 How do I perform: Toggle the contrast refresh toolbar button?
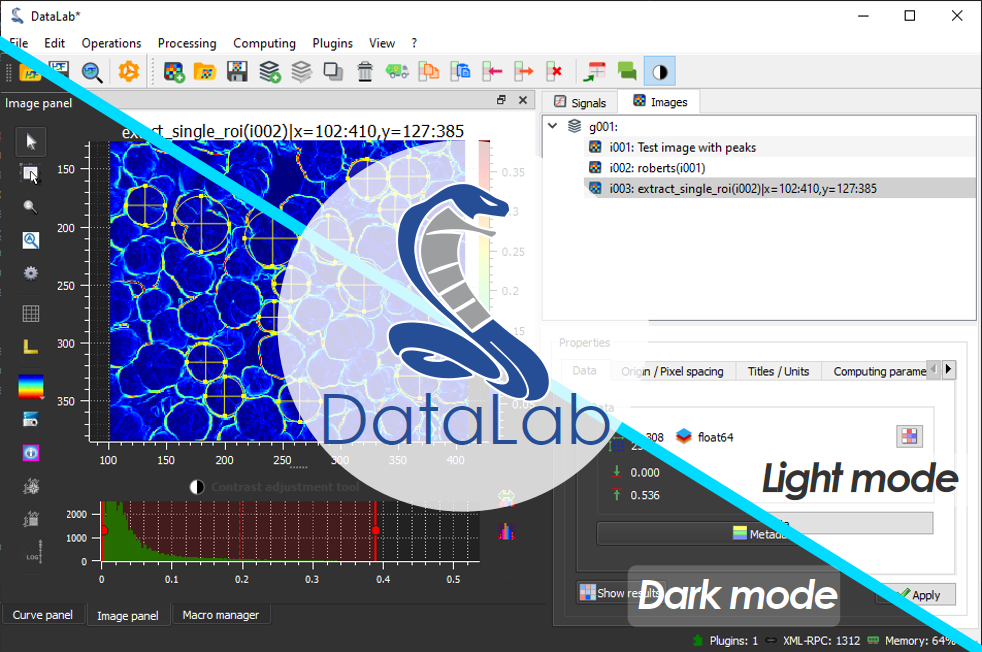659,71
